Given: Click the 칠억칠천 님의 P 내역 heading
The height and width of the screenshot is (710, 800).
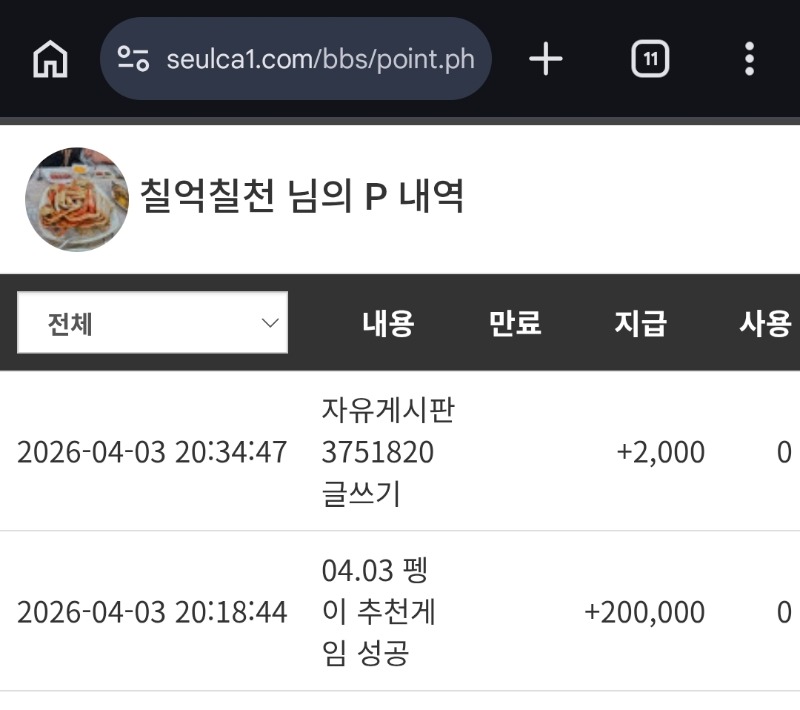Looking at the screenshot, I should pyautogui.click(x=302, y=197).
